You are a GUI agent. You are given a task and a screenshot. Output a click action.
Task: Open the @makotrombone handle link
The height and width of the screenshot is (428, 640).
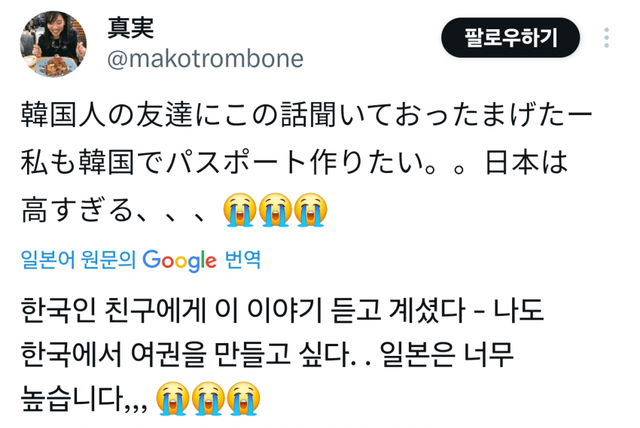pyautogui.click(x=205, y=58)
